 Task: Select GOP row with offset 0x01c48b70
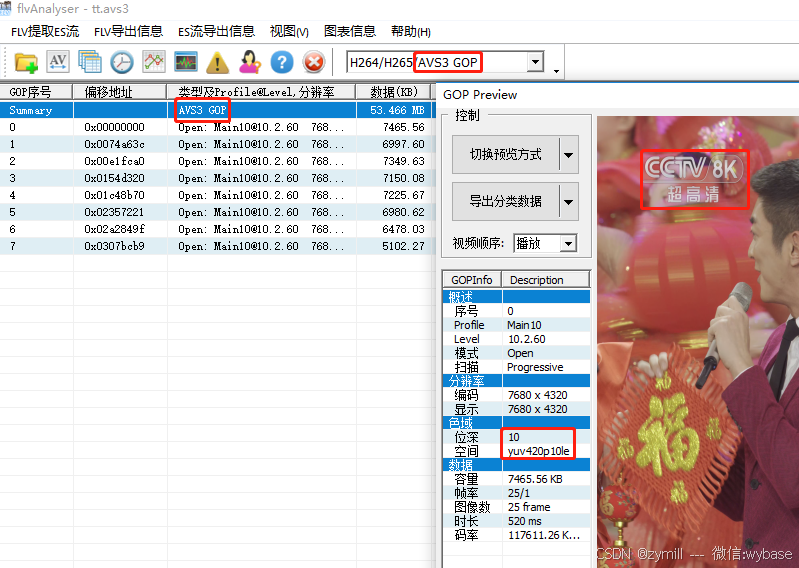pyautogui.click(x=217, y=195)
